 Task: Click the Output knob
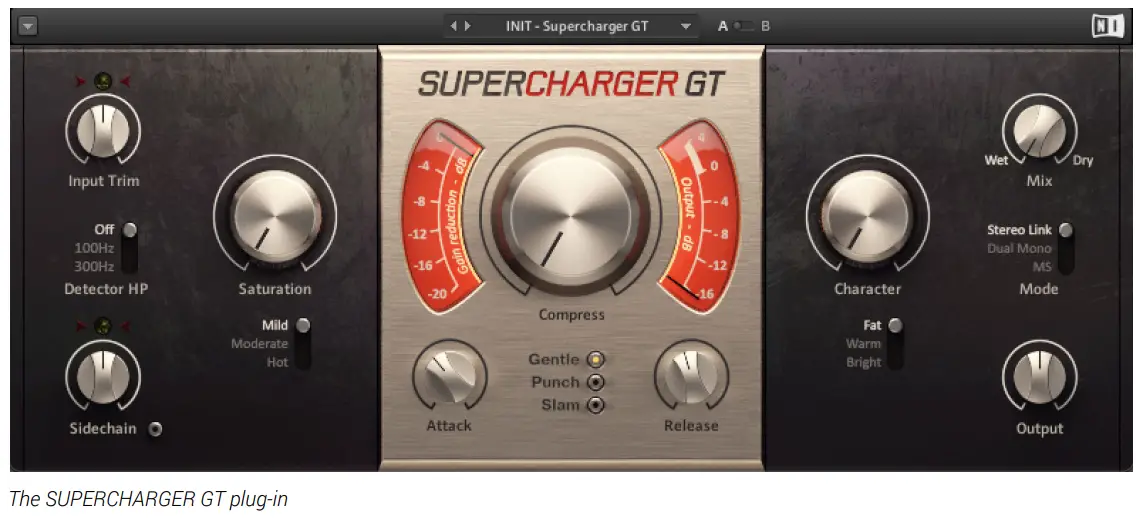(1040, 377)
